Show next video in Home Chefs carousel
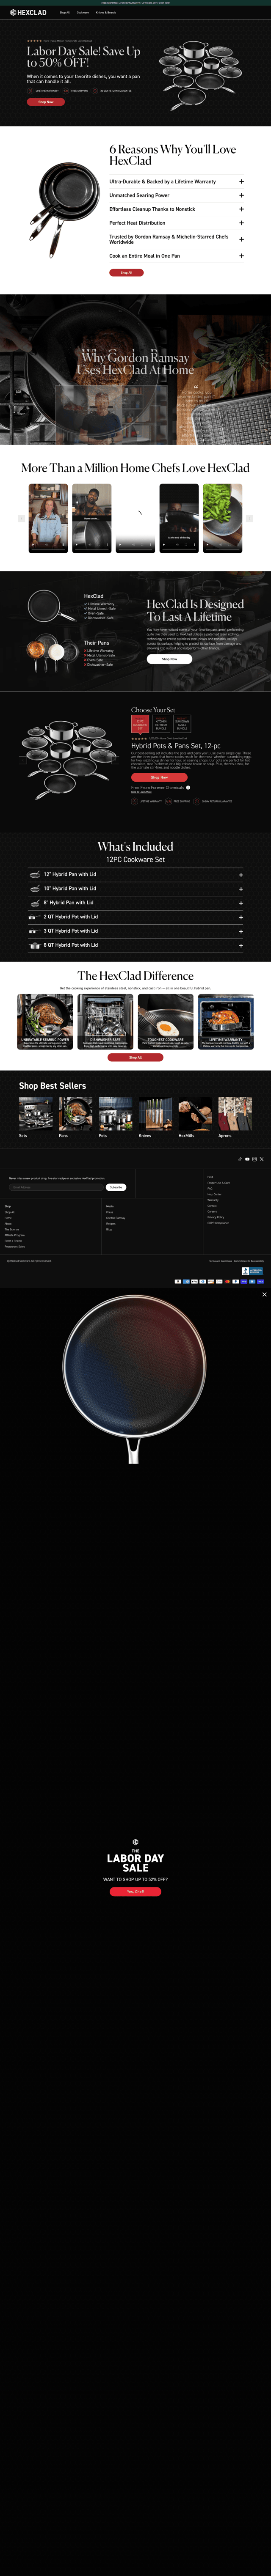 pos(249,518)
